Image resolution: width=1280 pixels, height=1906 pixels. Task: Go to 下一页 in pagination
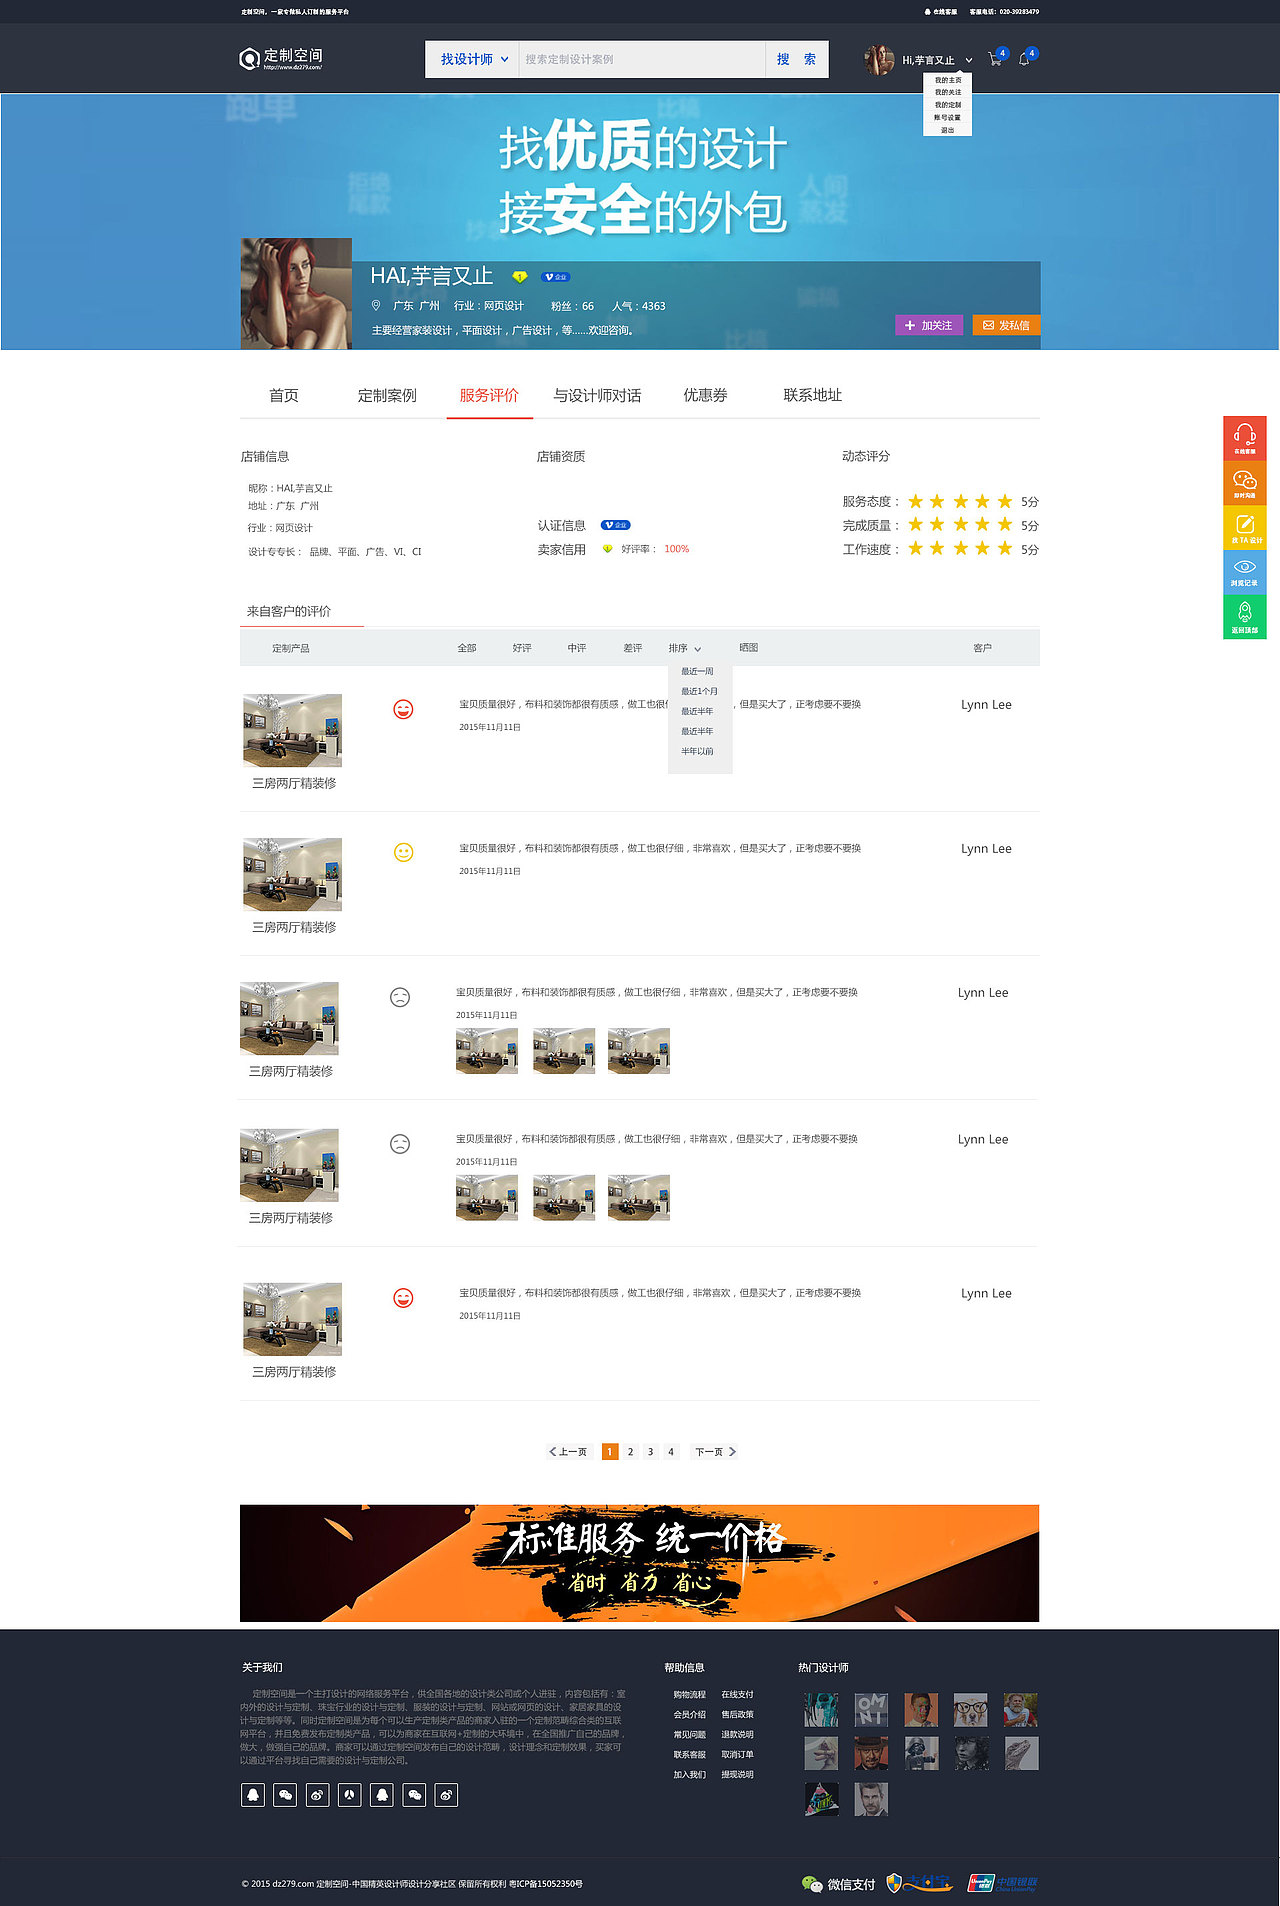715,1452
